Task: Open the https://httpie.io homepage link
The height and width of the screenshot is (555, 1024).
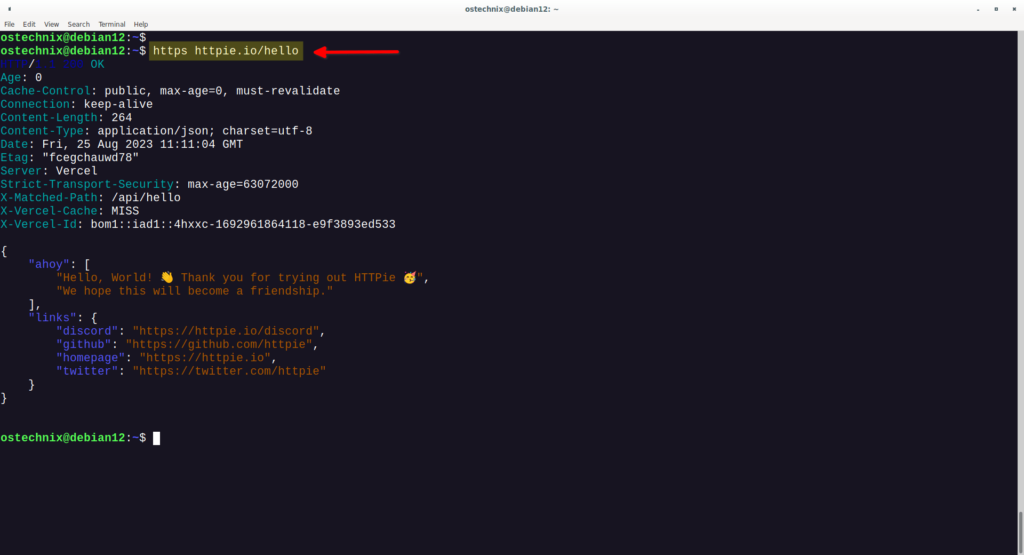Action: pos(205,358)
